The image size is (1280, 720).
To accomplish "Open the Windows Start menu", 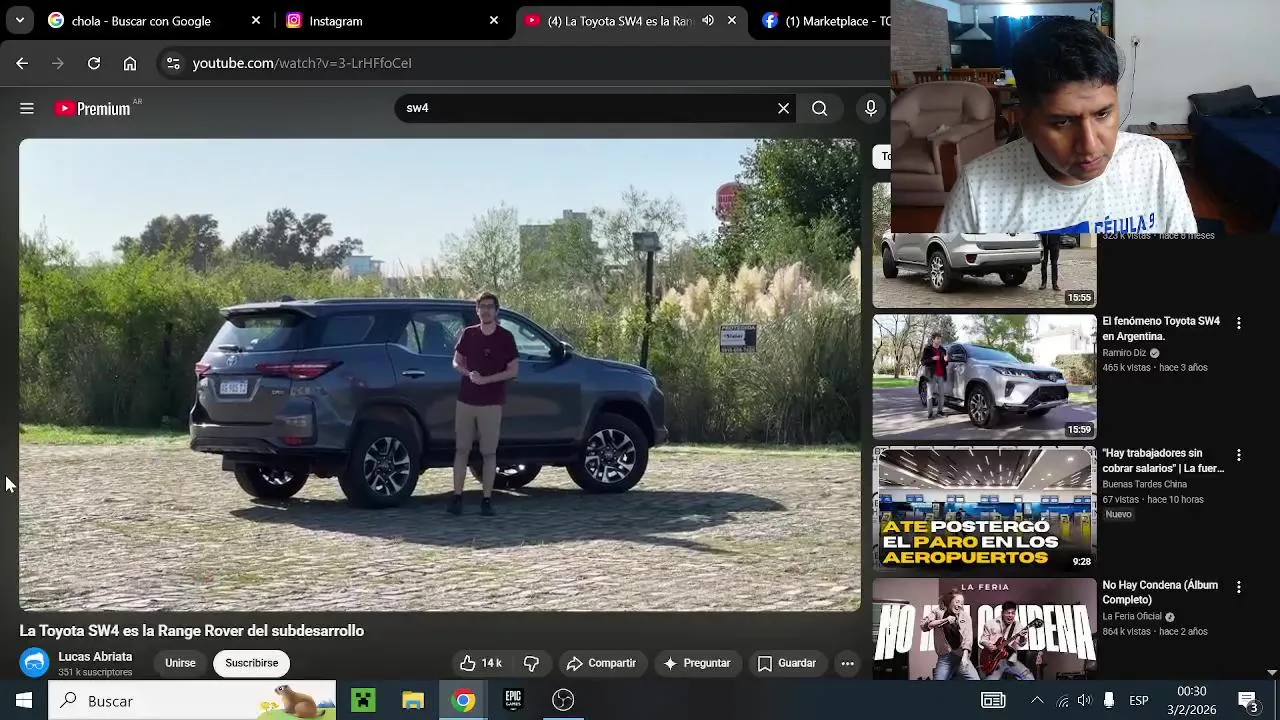I will click(x=24, y=700).
